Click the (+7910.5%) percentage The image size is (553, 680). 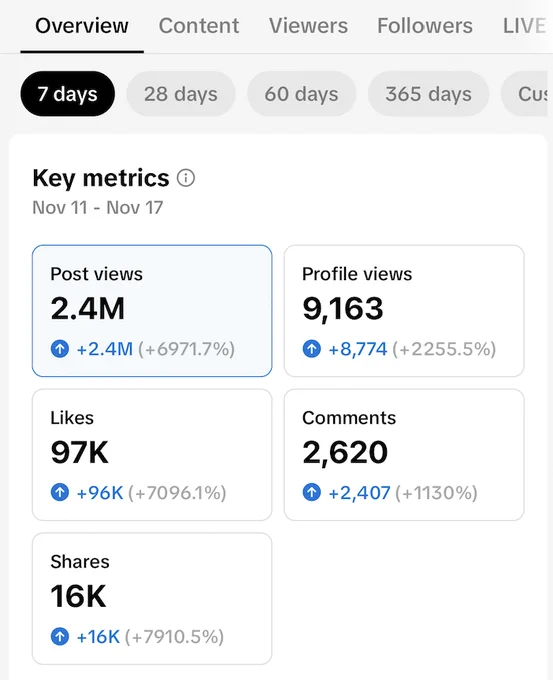pyautogui.click(x=174, y=637)
